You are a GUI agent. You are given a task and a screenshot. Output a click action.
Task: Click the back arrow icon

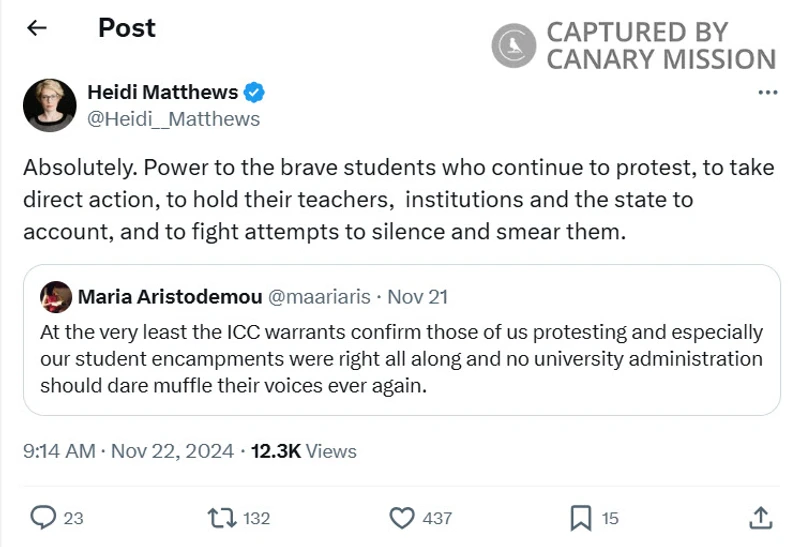(x=37, y=28)
